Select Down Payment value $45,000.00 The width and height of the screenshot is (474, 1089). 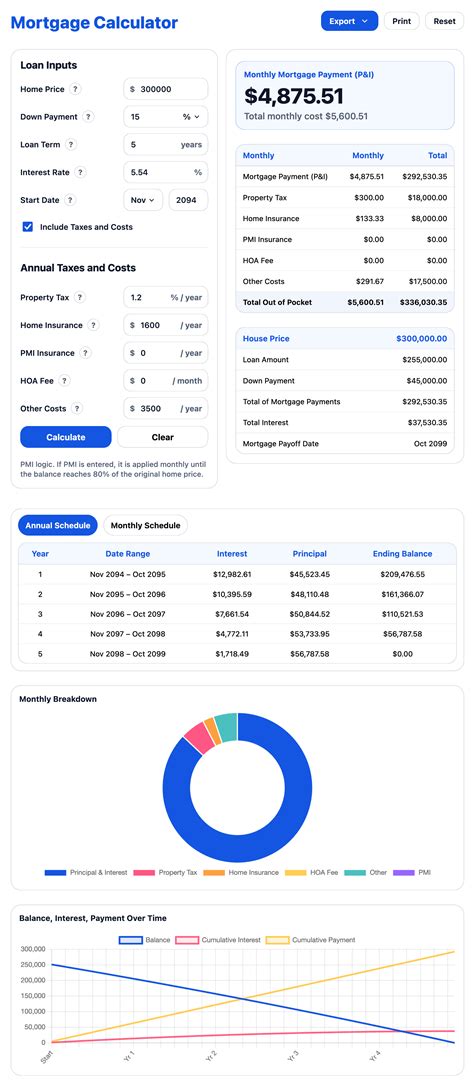pos(427,381)
